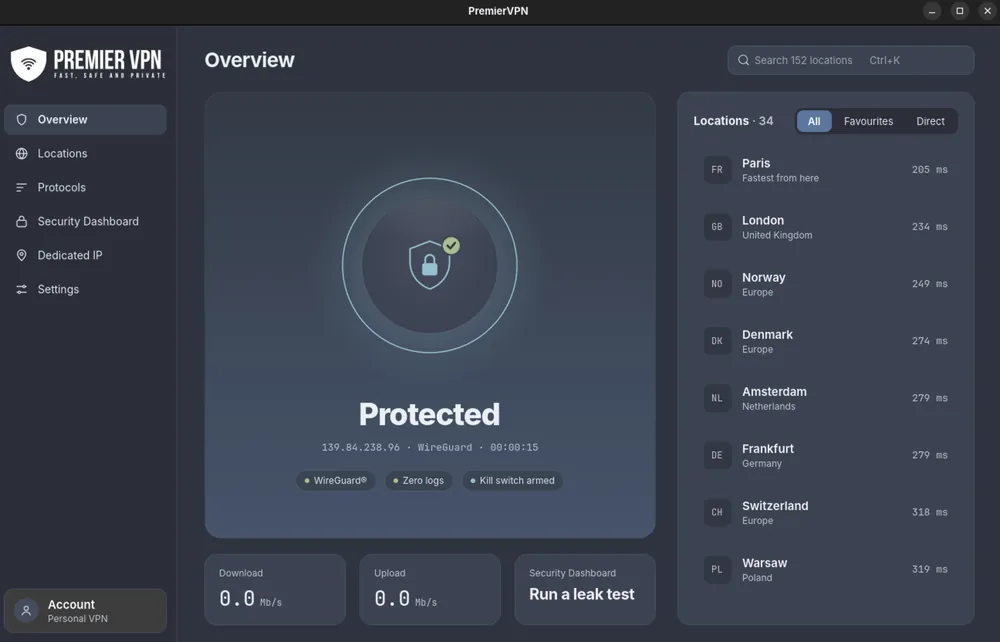
Task: Click the Overview page title
Action: coord(249,60)
